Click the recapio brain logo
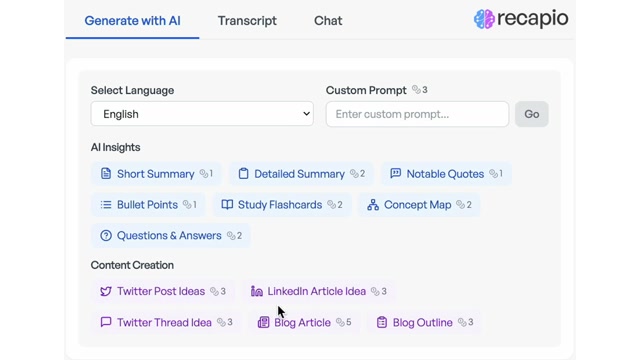Viewport: 640px width, 360px height. tap(484, 19)
